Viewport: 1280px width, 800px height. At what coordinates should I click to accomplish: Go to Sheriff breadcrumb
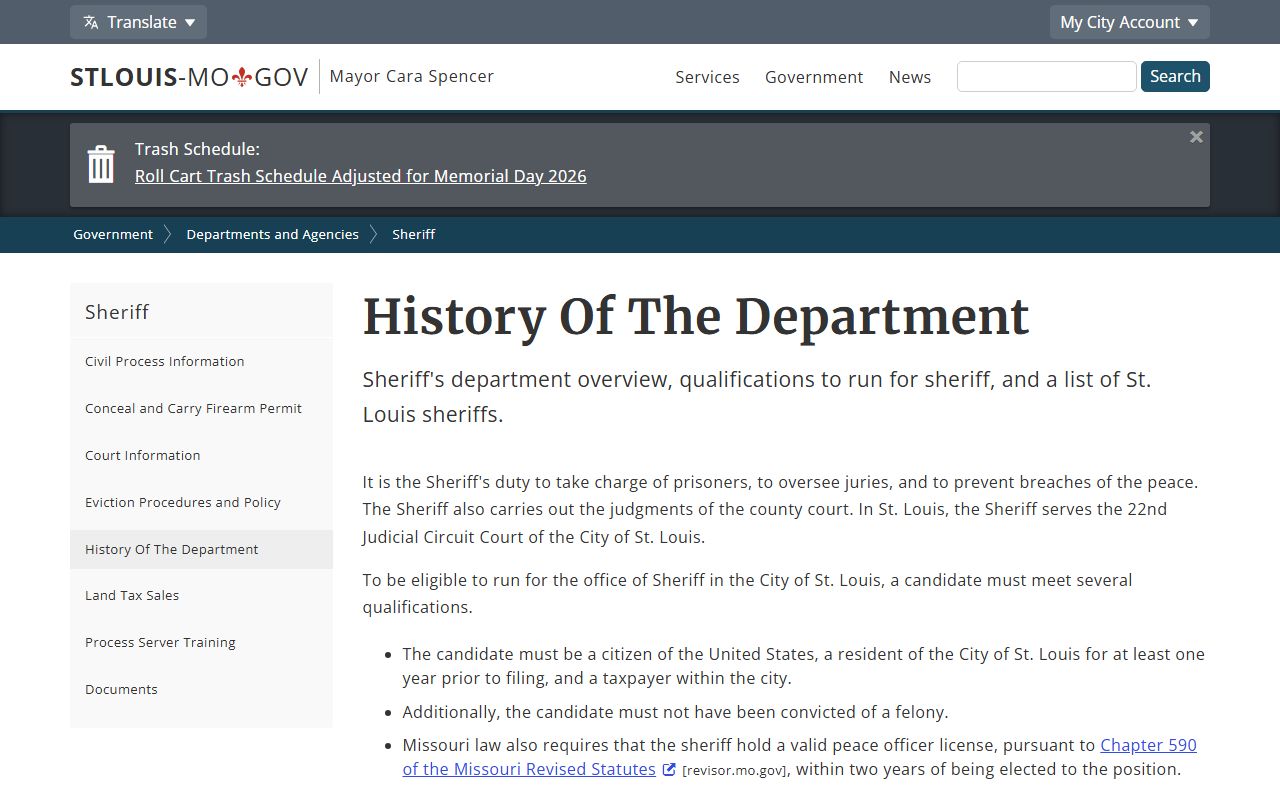pyautogui.click(x=413, y=234)
